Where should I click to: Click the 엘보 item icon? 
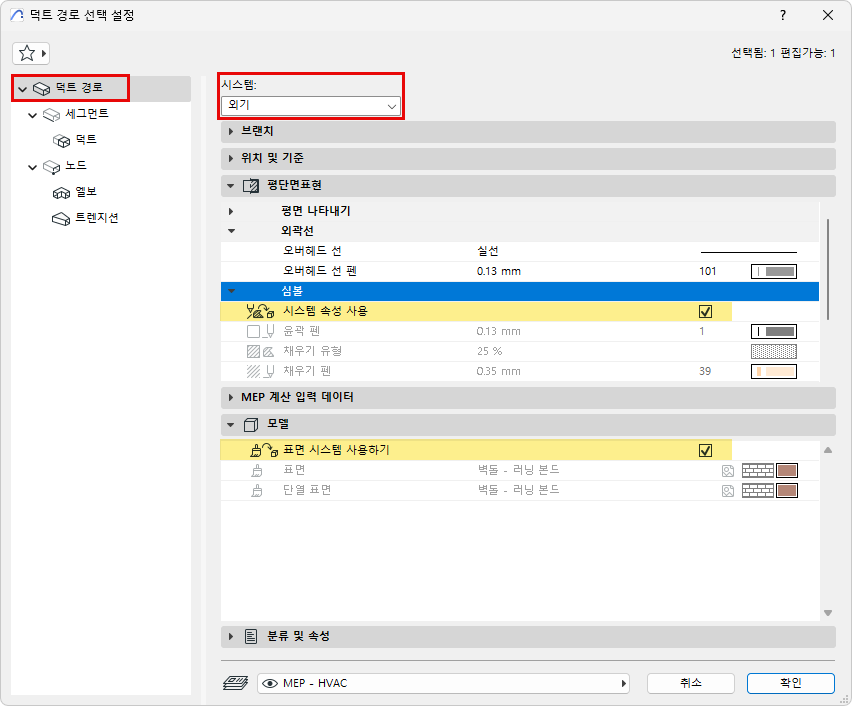[x=61, y=193]
